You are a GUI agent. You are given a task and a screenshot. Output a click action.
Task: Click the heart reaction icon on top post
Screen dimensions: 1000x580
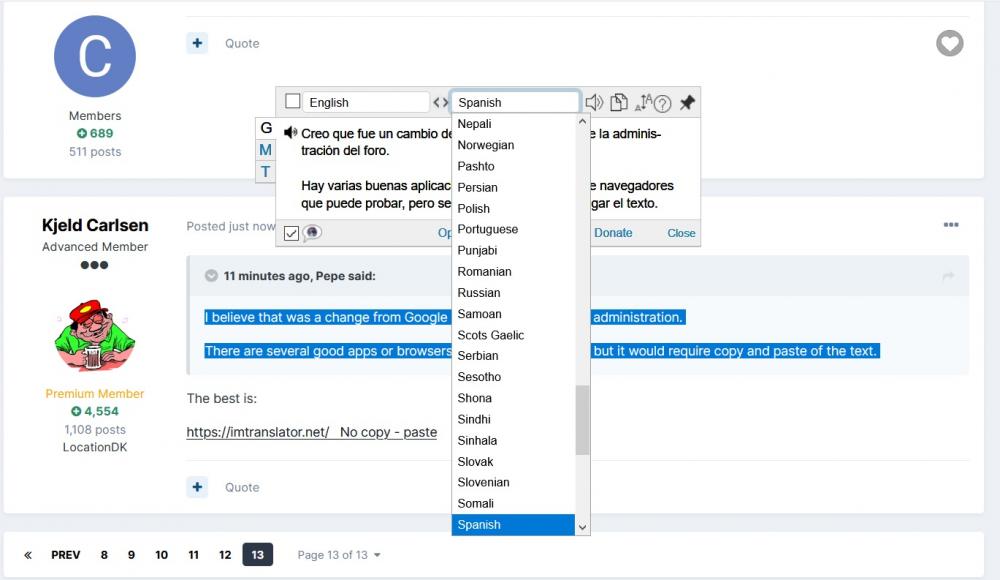(x=949, y=43)
